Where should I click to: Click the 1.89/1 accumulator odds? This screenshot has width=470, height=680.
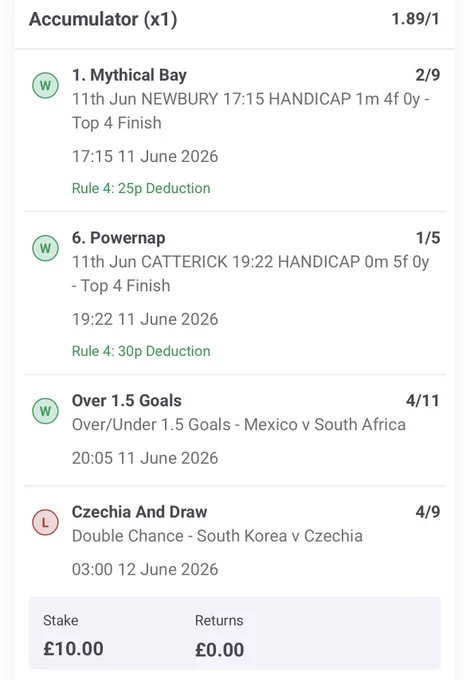tap(415, 19)
